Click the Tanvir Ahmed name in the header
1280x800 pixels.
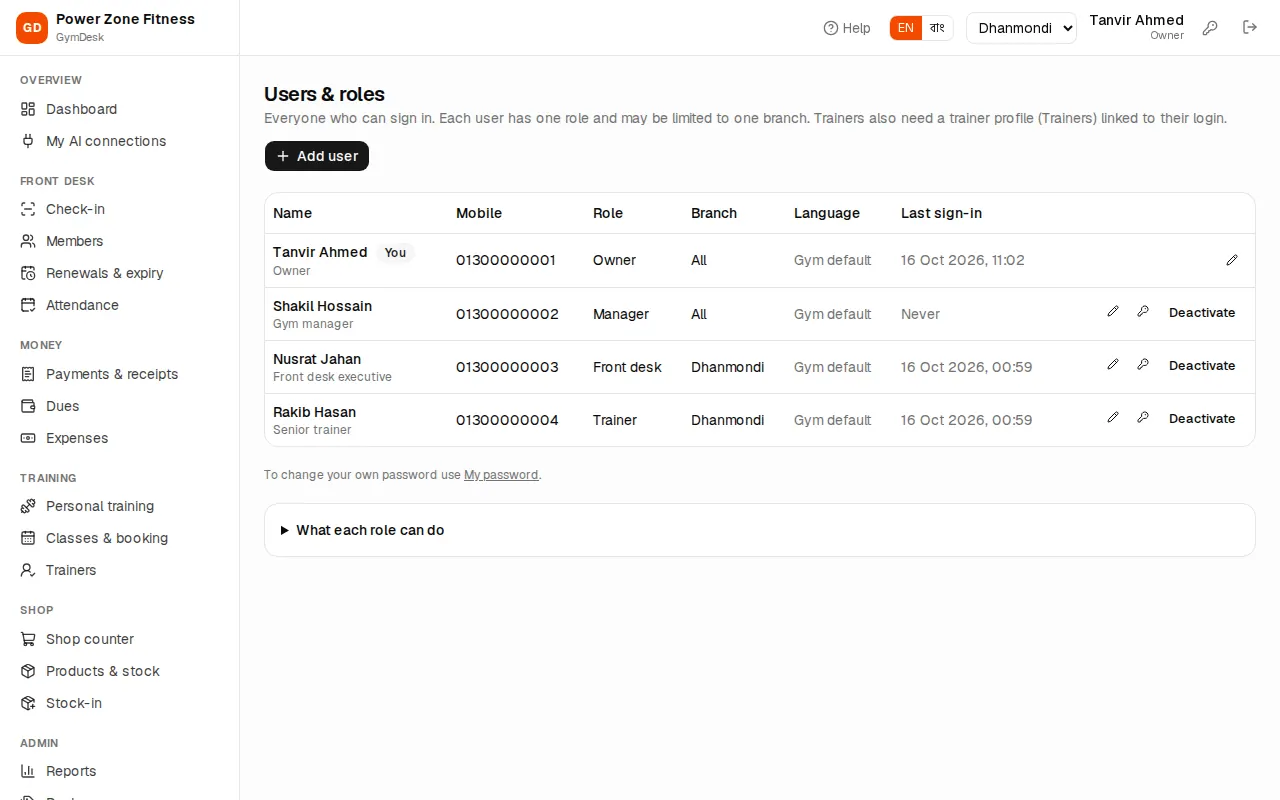tap(1136, 20)
